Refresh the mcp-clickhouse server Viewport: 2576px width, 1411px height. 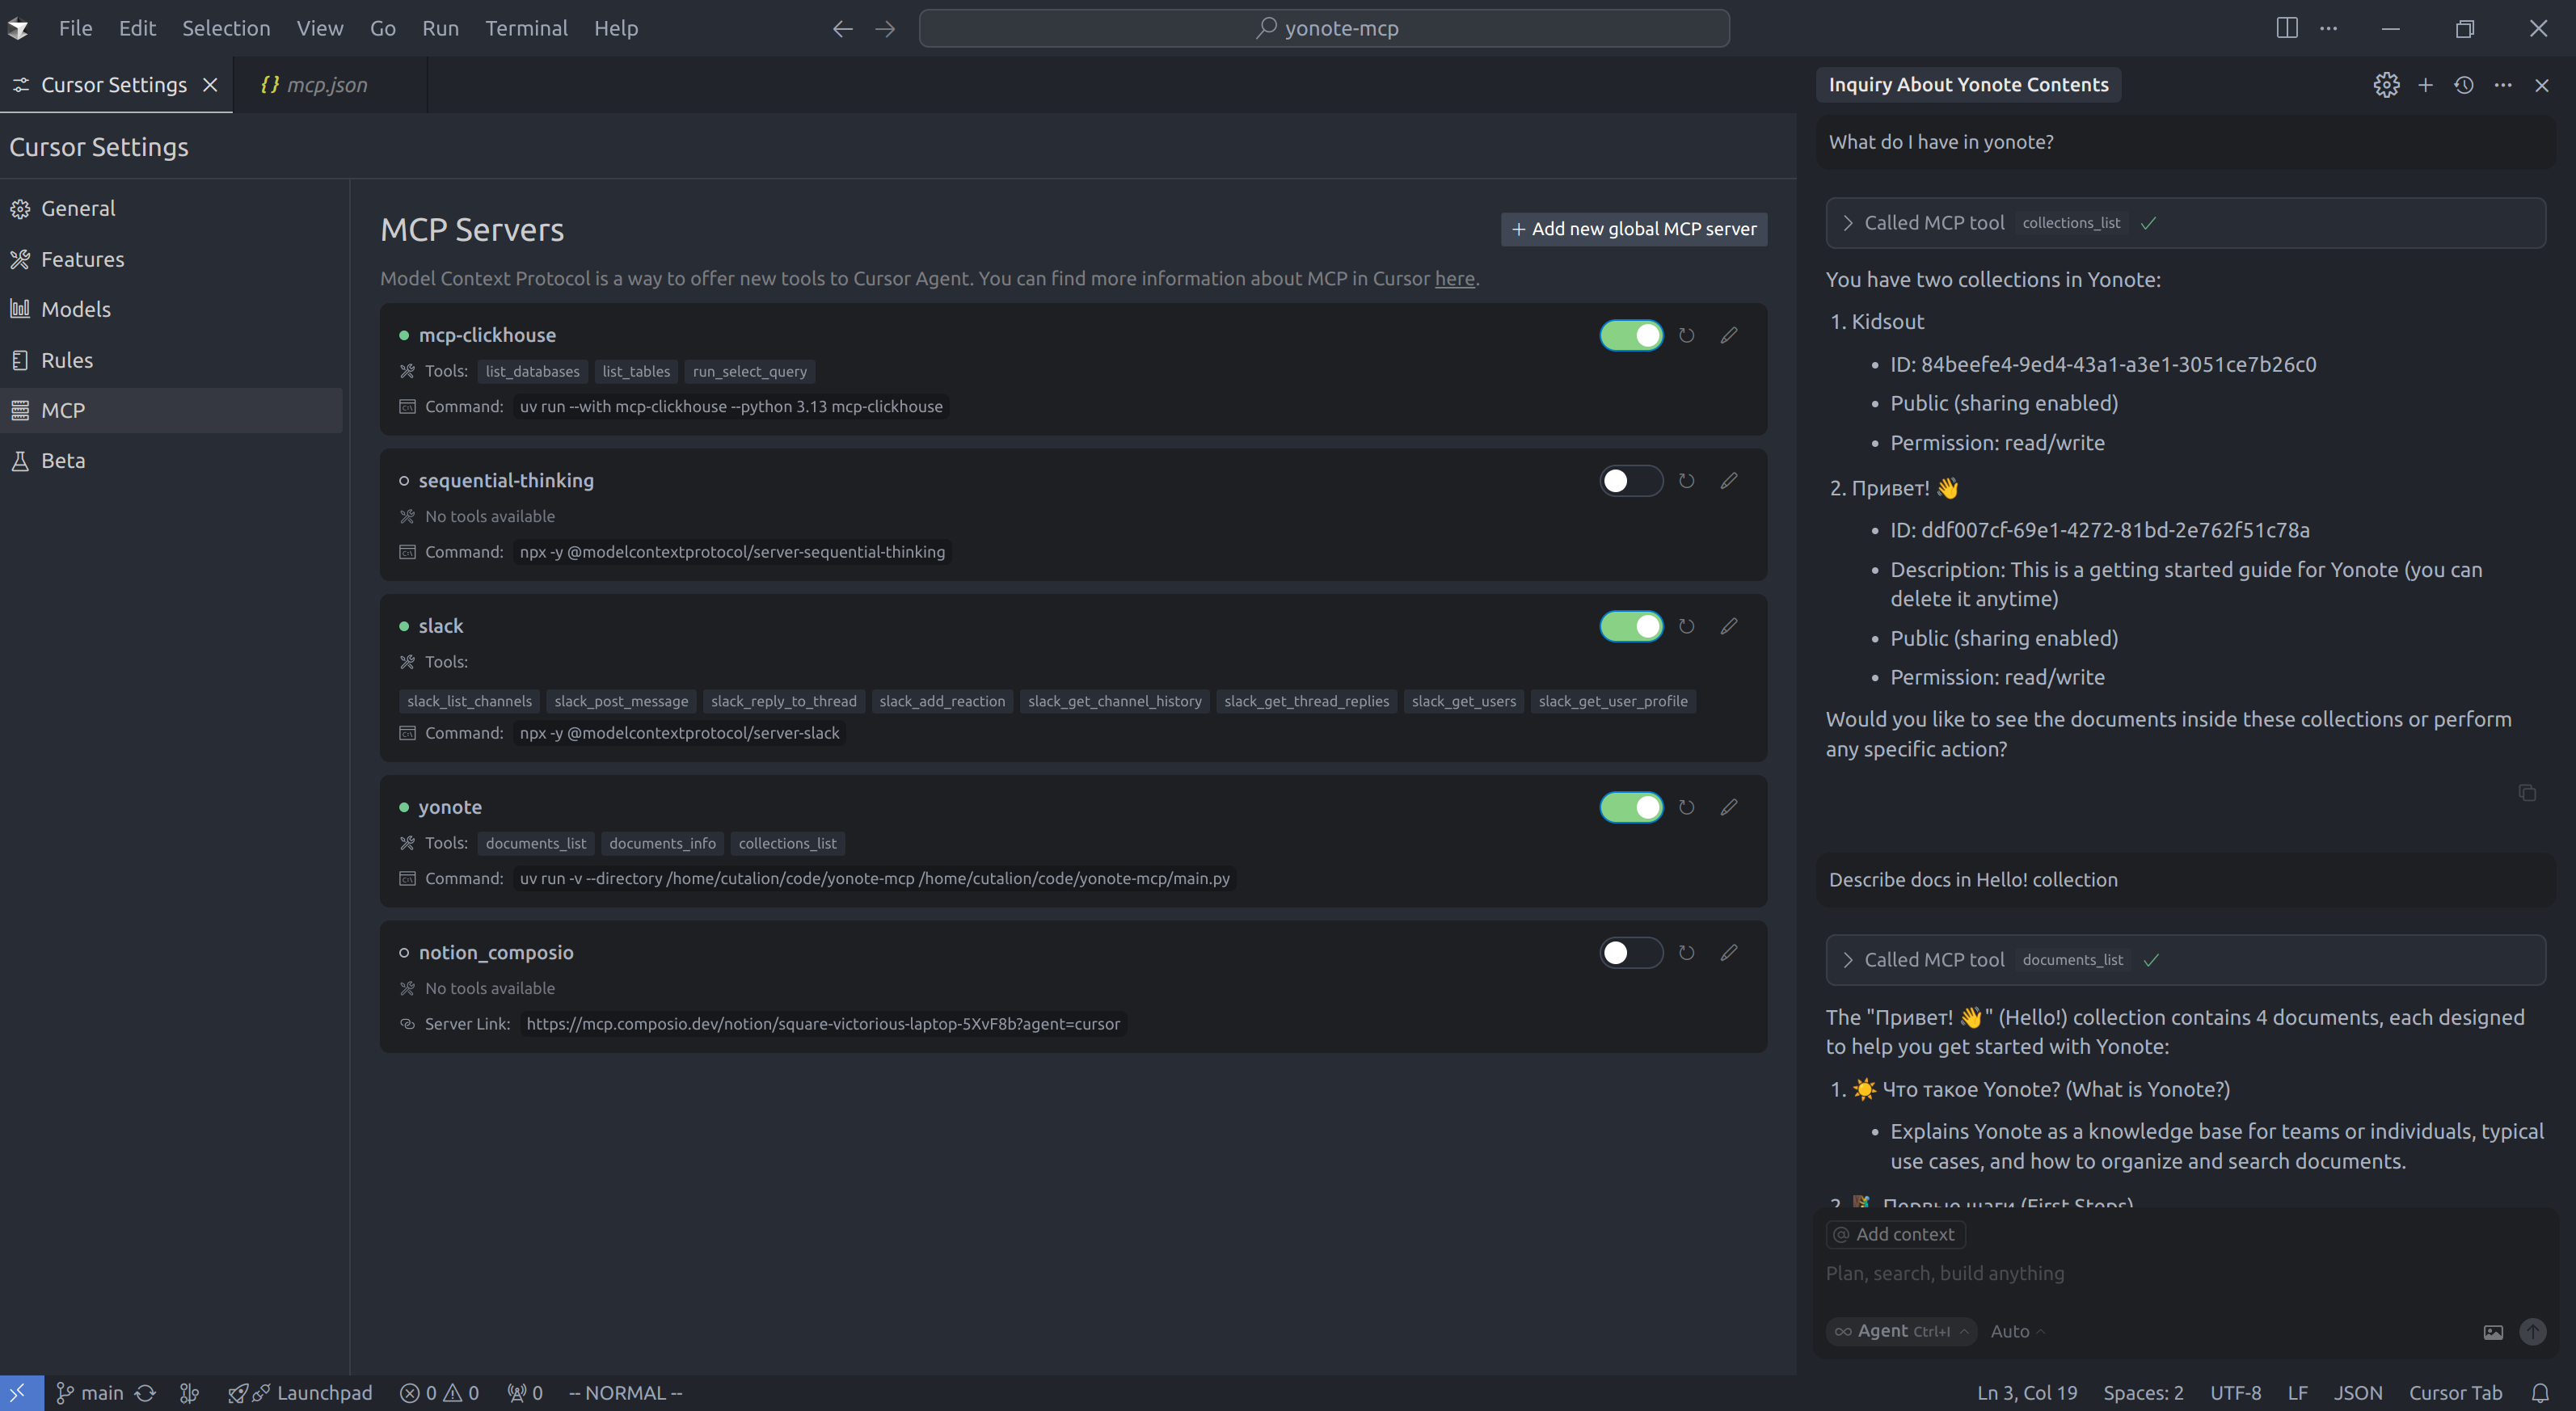pos(1686,335)
